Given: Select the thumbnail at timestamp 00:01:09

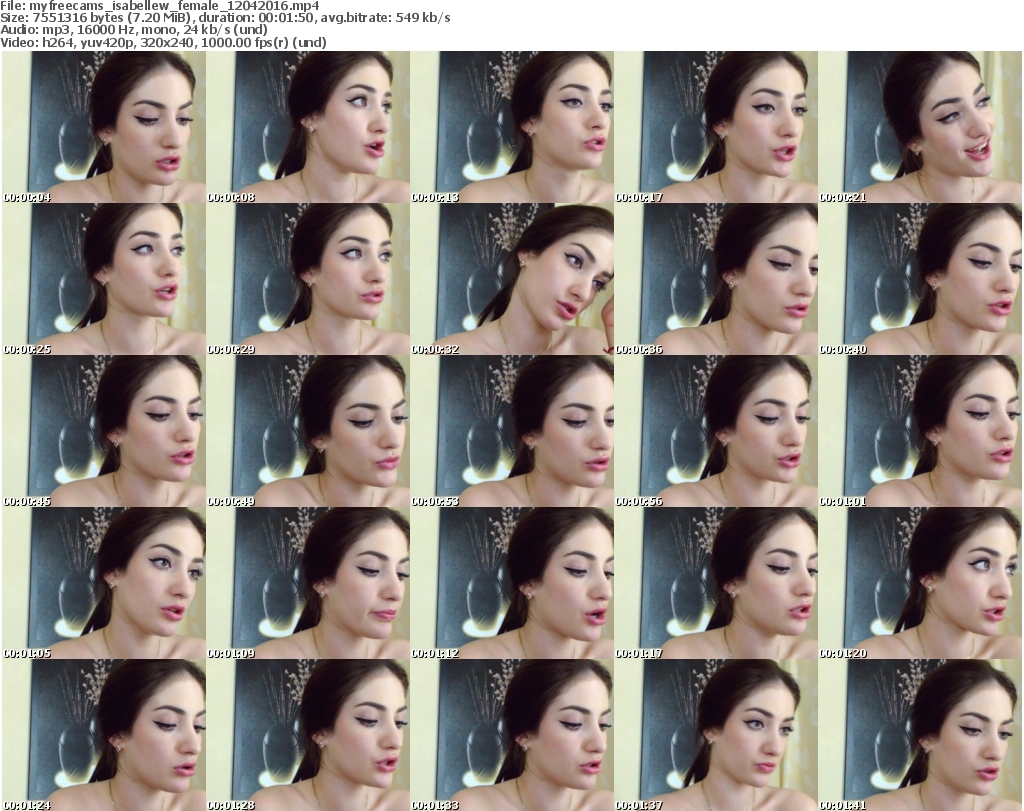Looking at the screenshot, I should coord(308,583).
